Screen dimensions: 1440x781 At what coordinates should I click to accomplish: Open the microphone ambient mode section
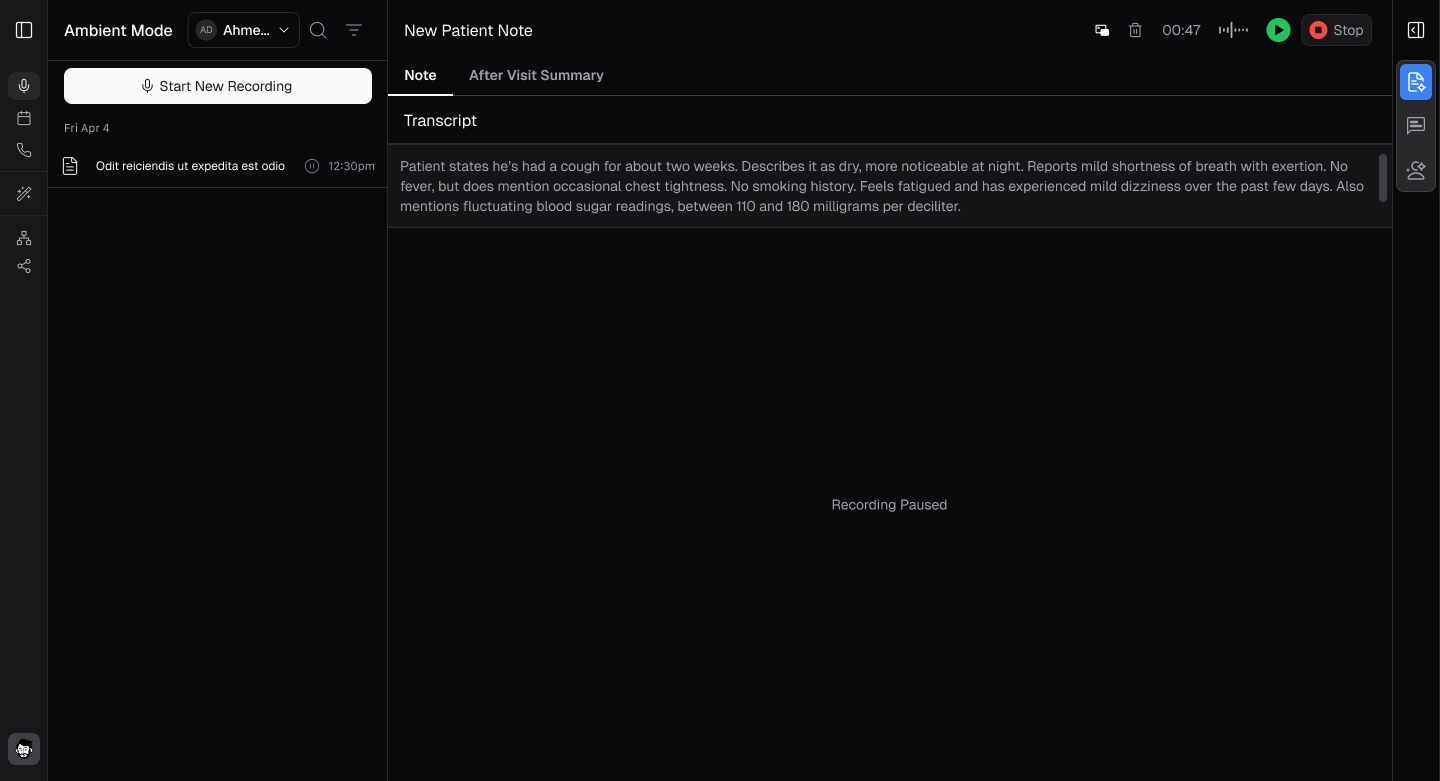coord(24,86)
